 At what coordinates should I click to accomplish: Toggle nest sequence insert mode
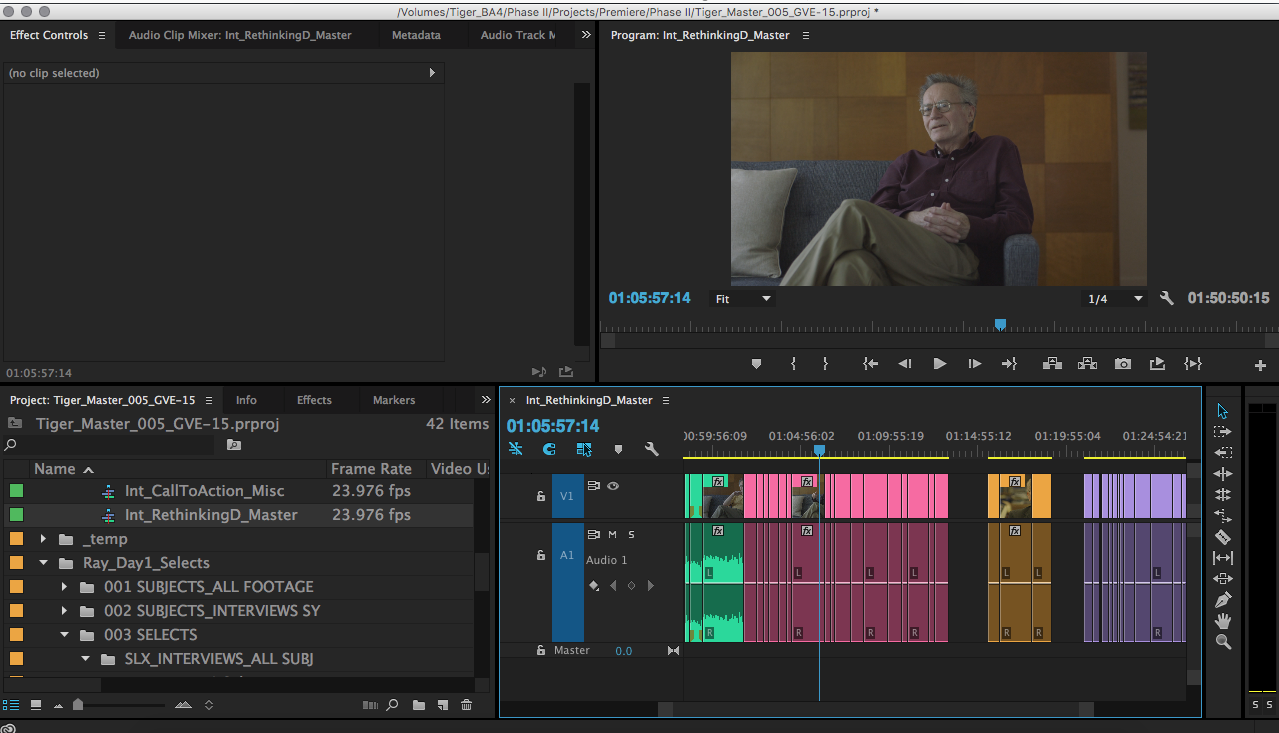[515, 449]
